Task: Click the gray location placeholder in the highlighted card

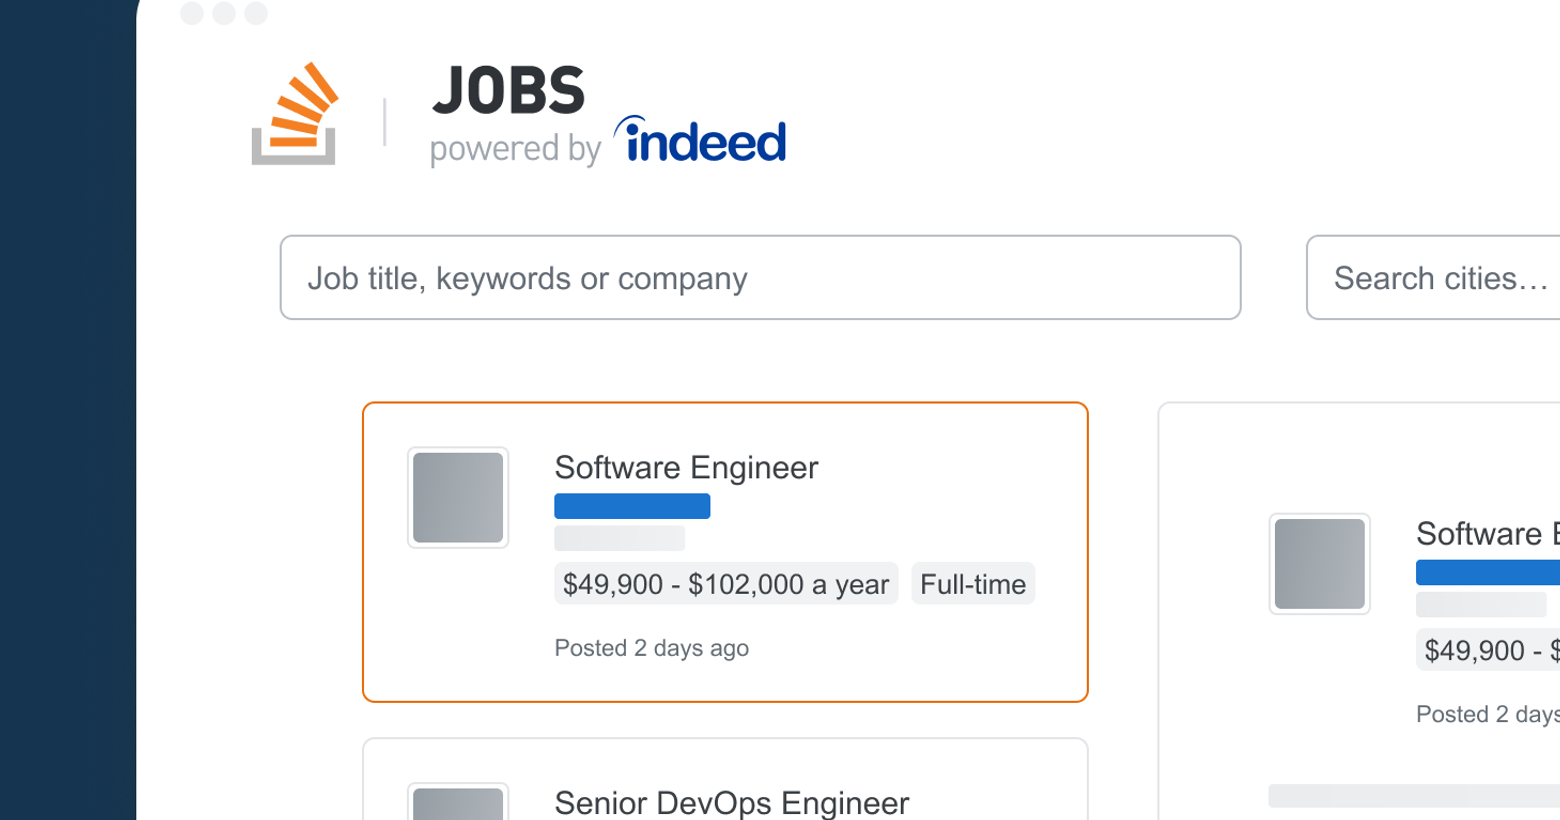Action: click(619, 538)
